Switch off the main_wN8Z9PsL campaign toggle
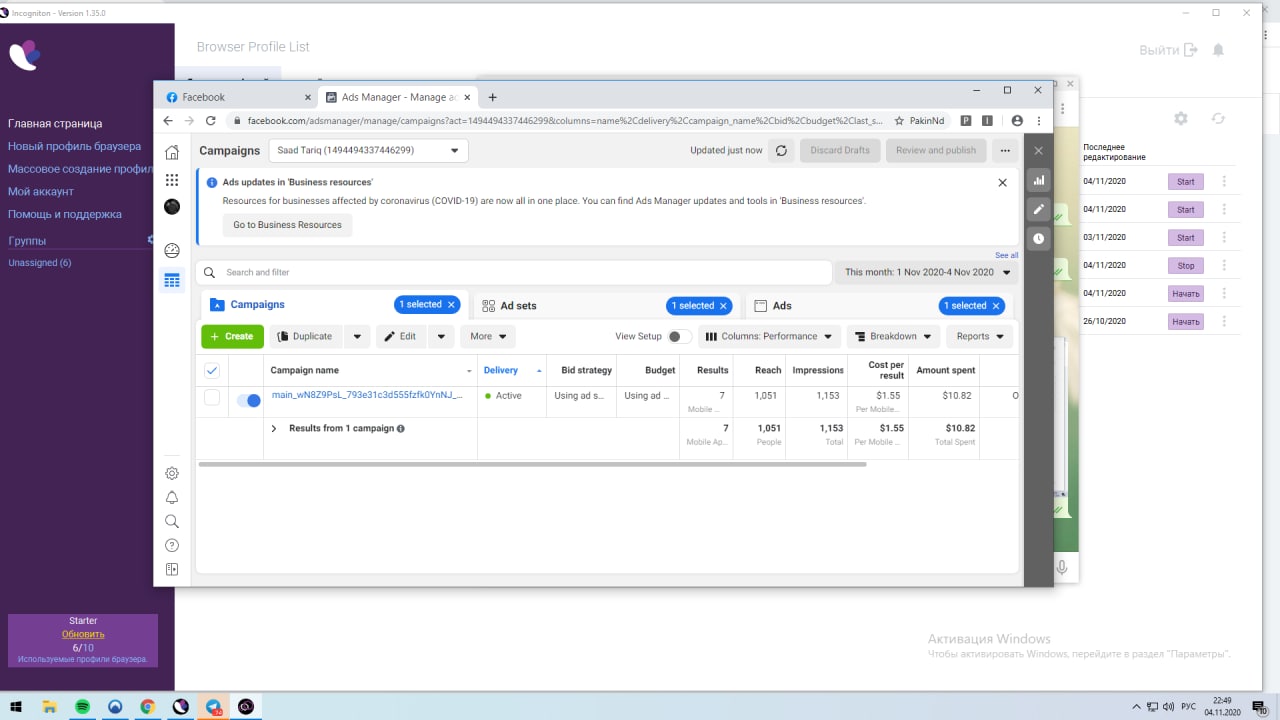 coord(248,400)
